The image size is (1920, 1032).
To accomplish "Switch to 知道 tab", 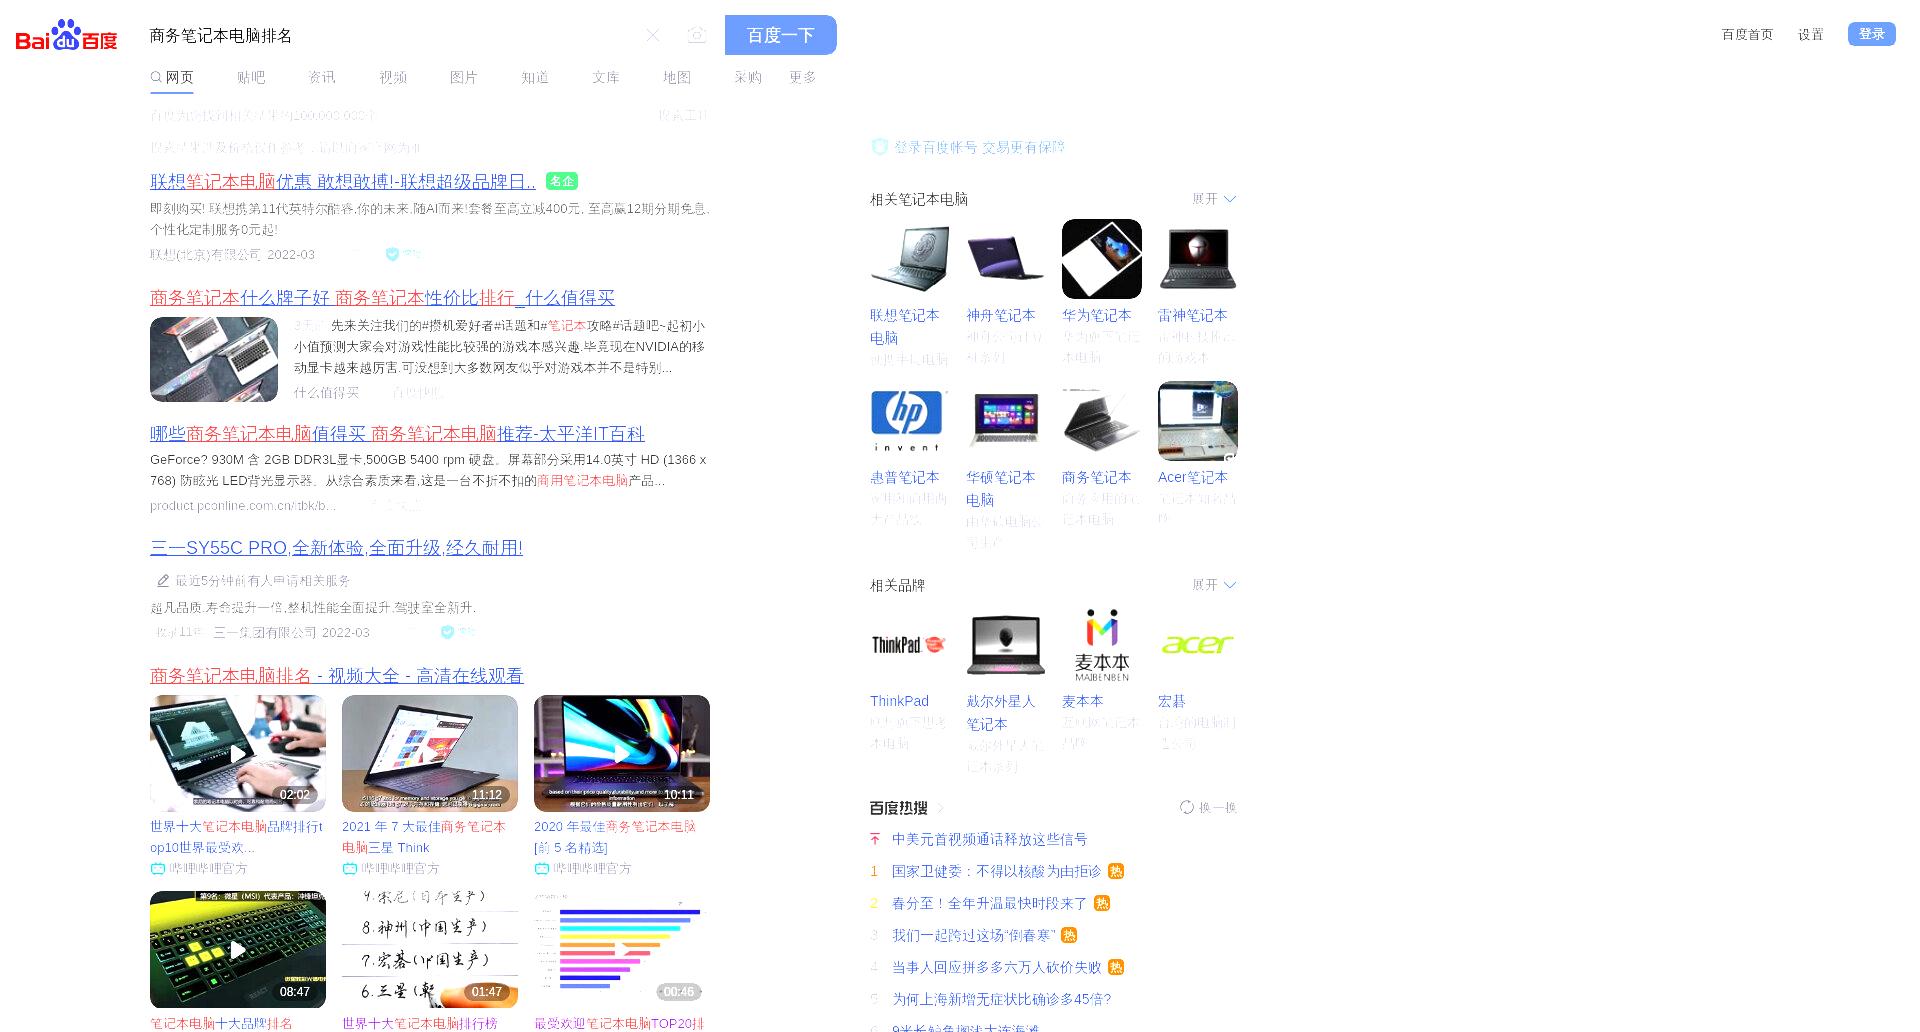I will click(535, 77).
